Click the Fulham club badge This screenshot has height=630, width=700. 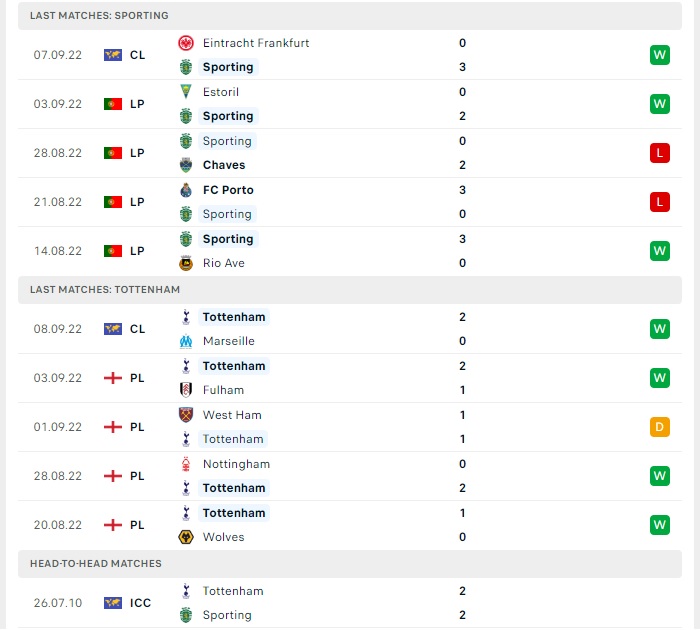[x=186, y=390]
